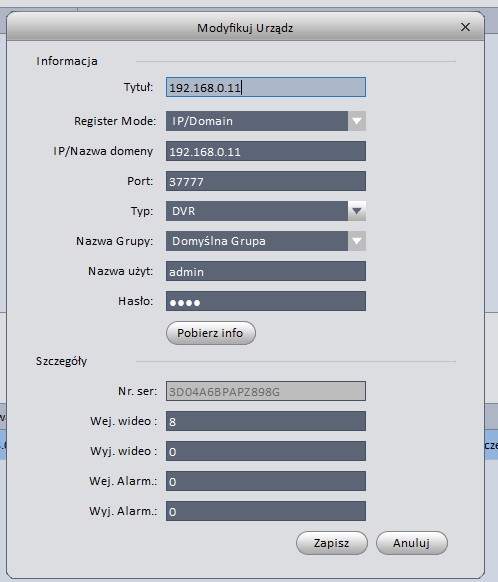Focus the Wej. Alarm. field
The height and width of the screenshot is (582, 498).
(266, 481)
